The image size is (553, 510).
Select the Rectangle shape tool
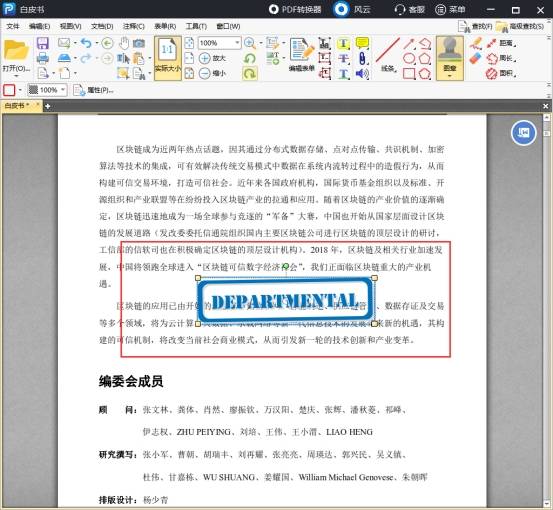click(409, 74)
